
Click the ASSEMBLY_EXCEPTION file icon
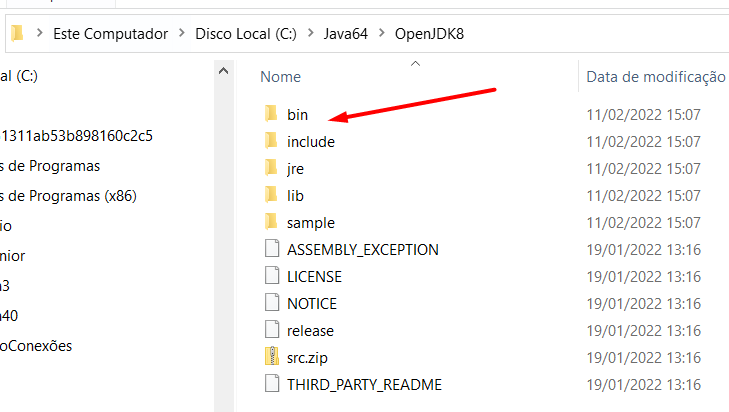(272, 248)
